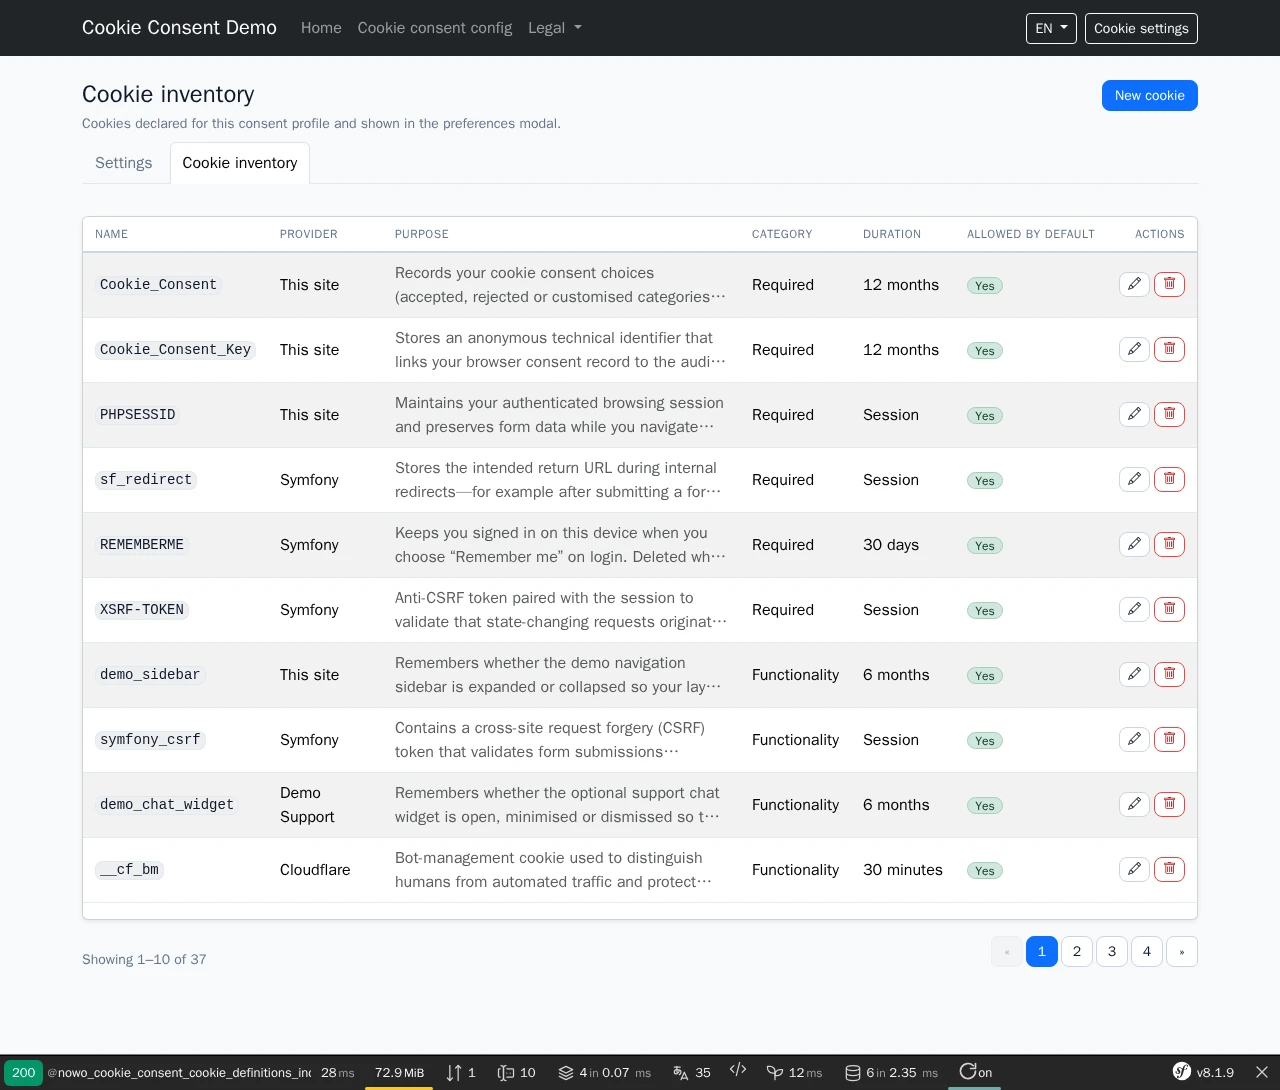Screen dimensions: 1280x1090
Task: Select the REMEMBERME cookie name
Action: click(x=142, y=544)
